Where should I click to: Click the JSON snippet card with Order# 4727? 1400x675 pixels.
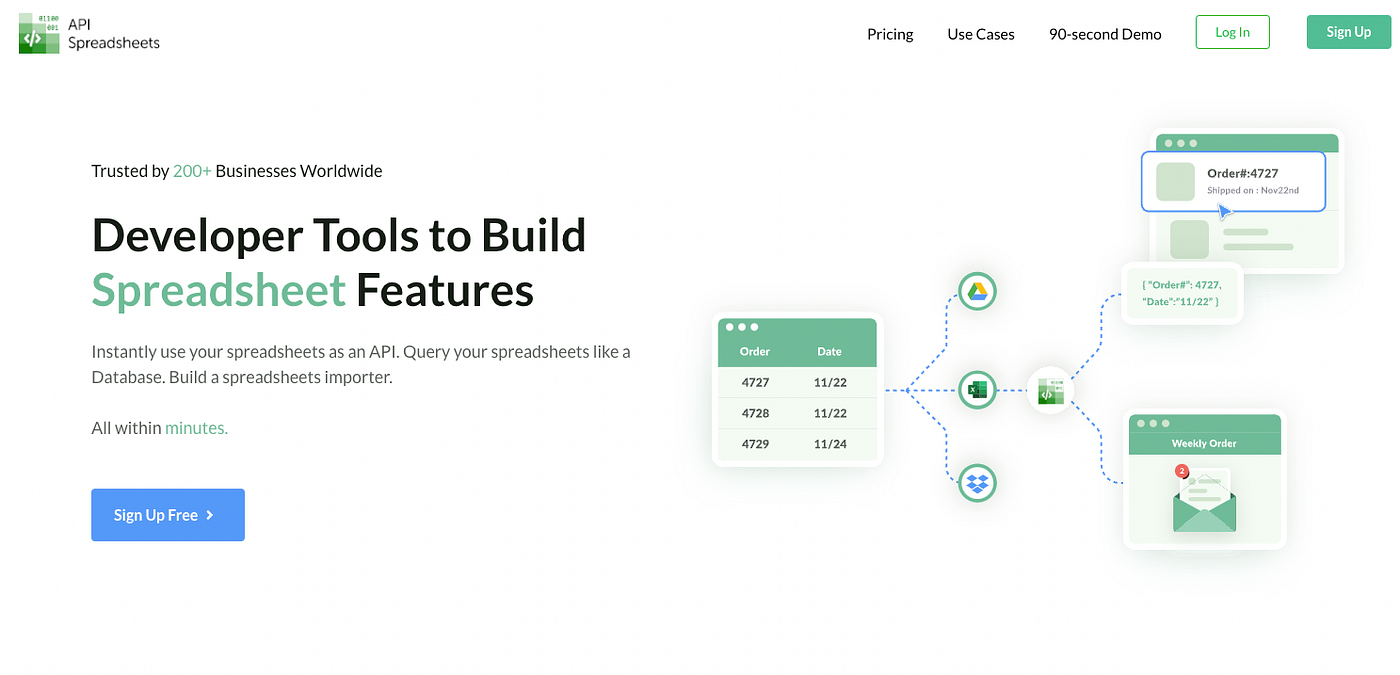point(1182,293)
